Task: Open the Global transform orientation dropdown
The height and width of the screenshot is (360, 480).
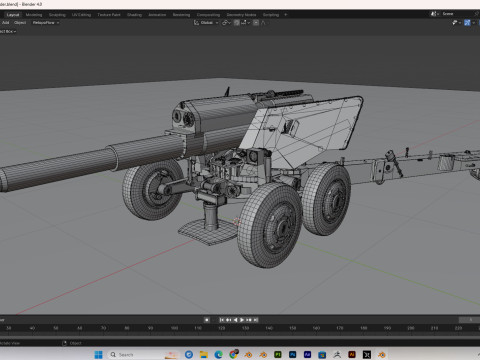Action: click(206, 23)
